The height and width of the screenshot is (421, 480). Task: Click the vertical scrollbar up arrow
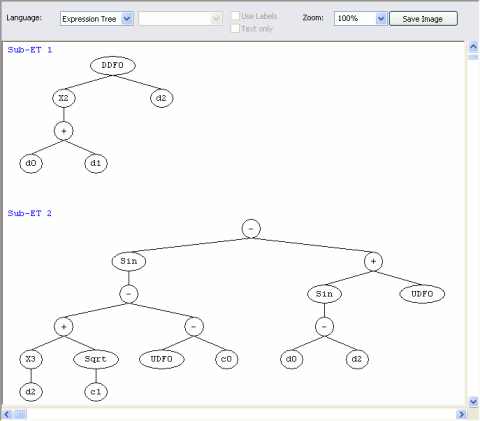(473, 46)
